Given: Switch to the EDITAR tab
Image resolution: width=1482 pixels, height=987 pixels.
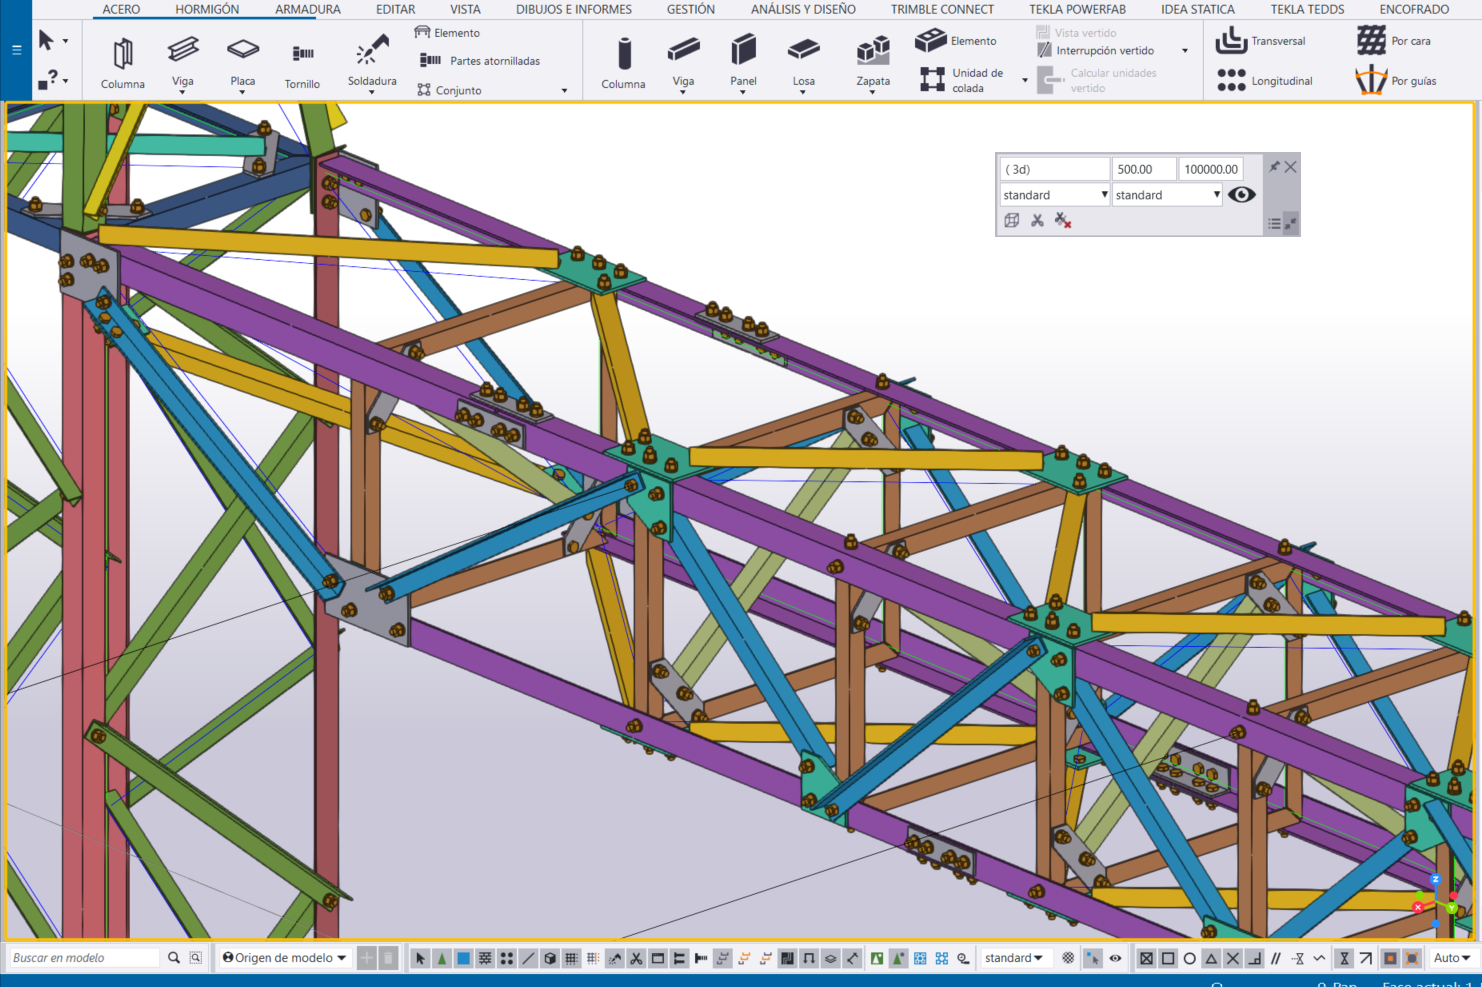Looking at the screenshot, I should [395, 9].
